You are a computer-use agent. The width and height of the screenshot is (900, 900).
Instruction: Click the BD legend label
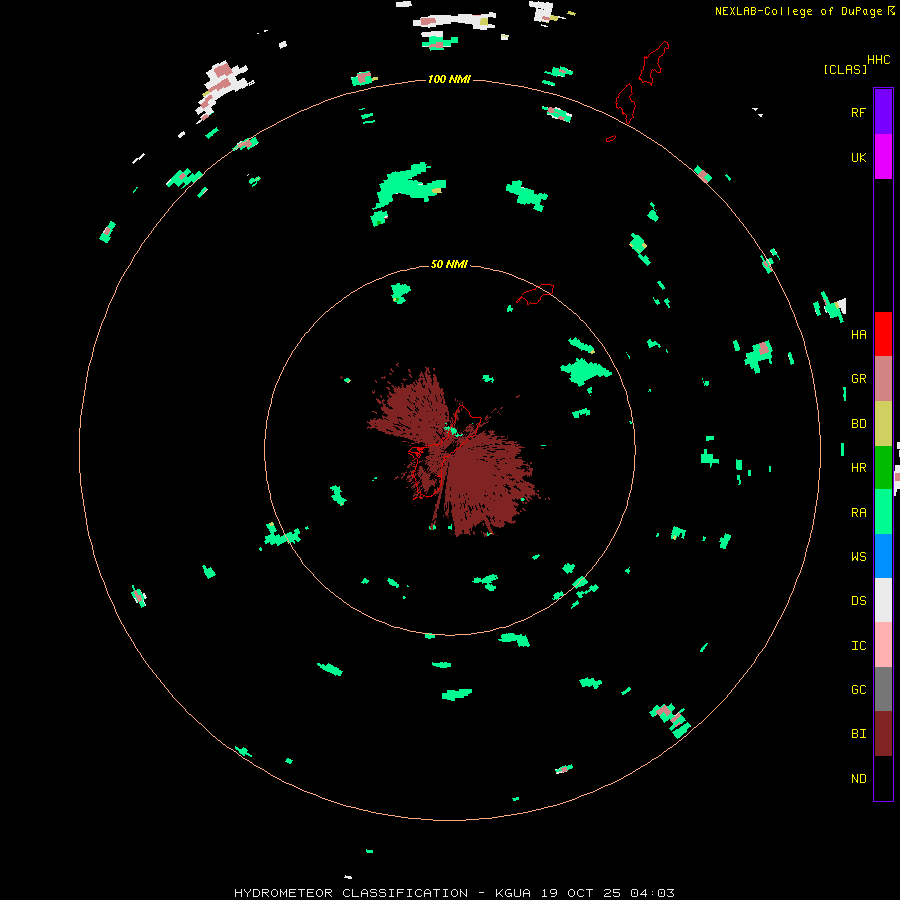click(858, 424)
